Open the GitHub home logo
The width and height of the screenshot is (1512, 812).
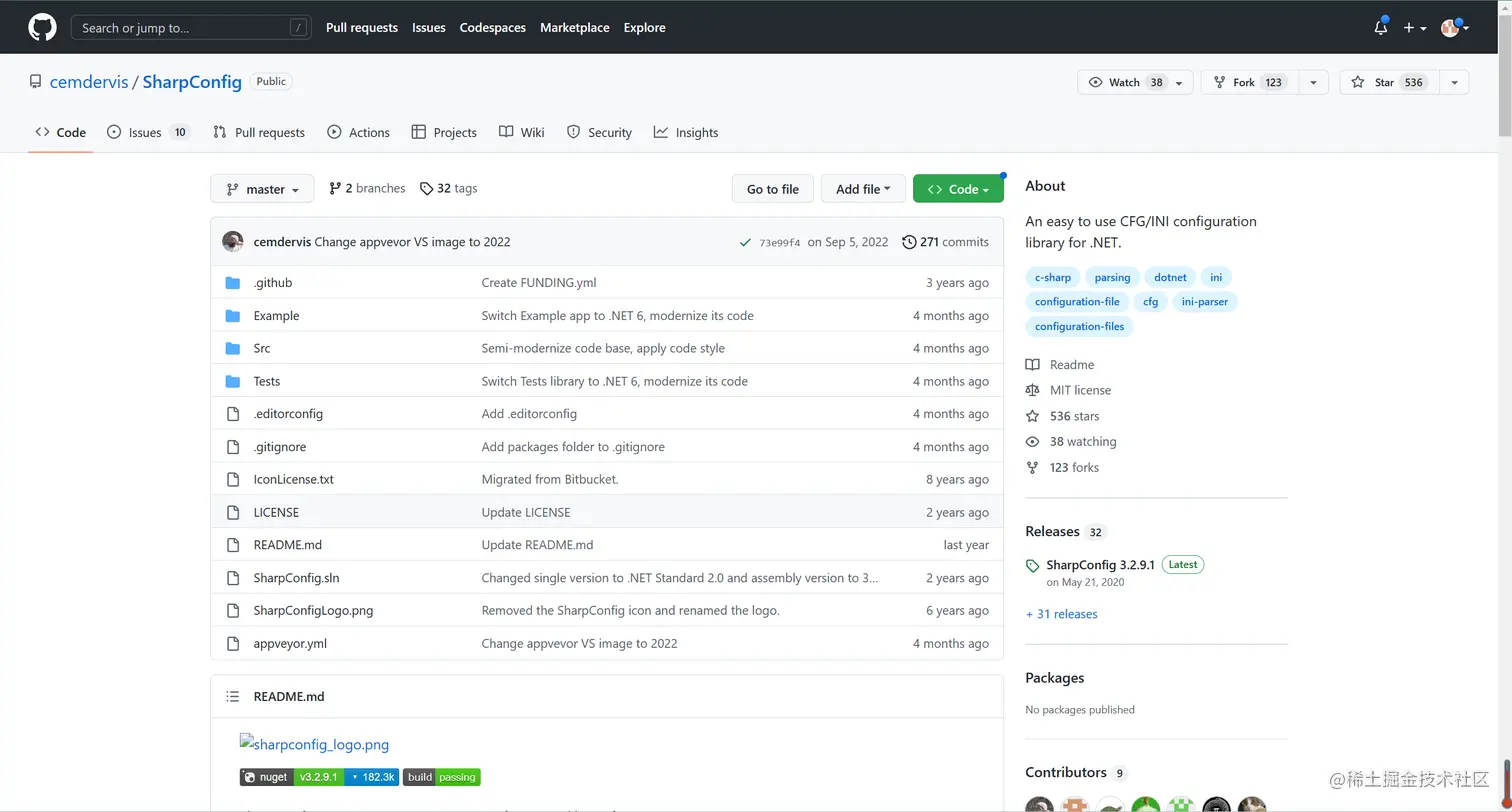(x=42, y=27)
